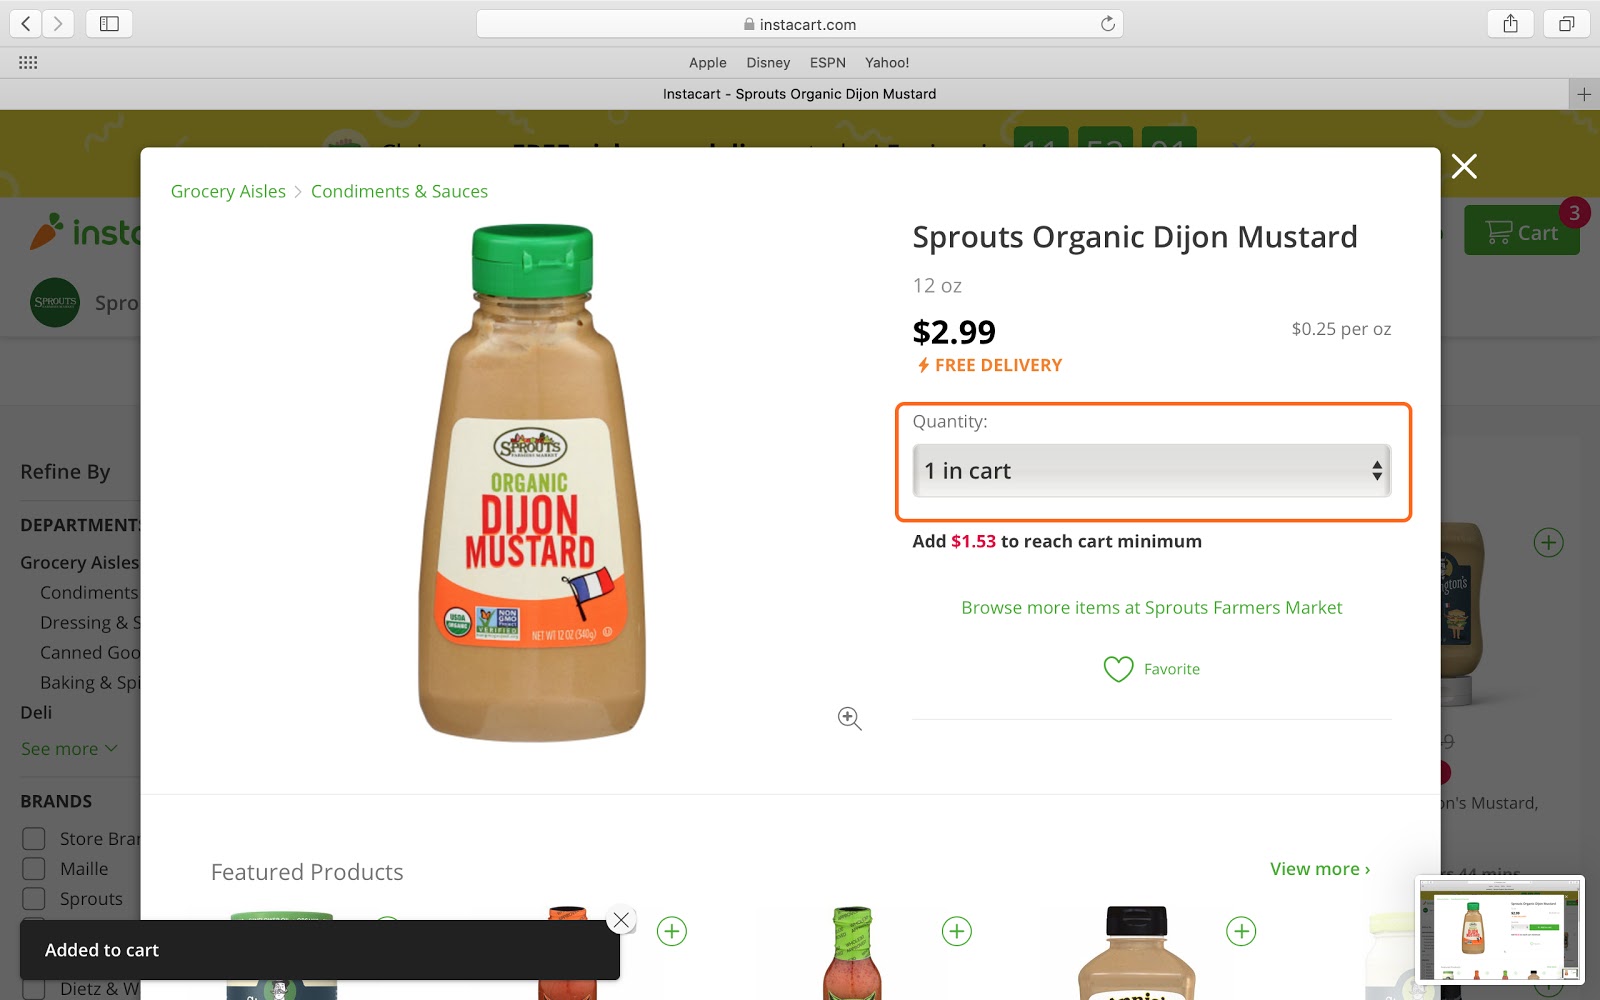This screenshot has width=1600, height=1000.
Task: Dismiss the Added to cart notification
Action: (x=621, y=920)
